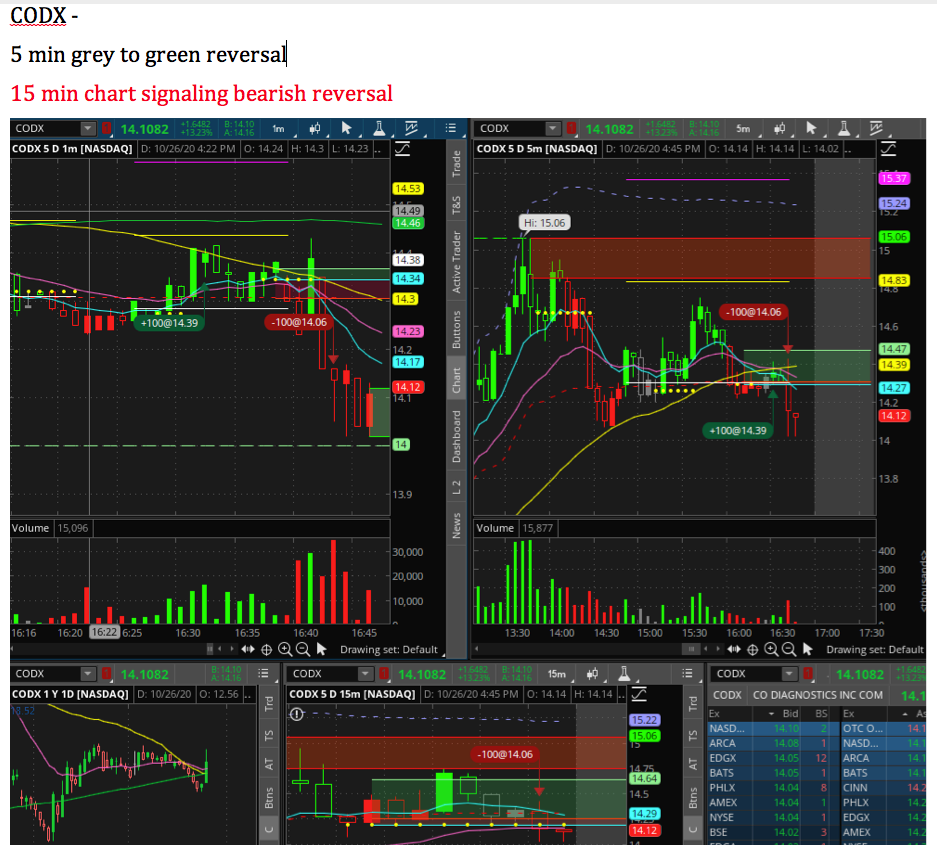
Task: Open studies flask icon in 5m chart toolbar
Action: pos(844,128)
